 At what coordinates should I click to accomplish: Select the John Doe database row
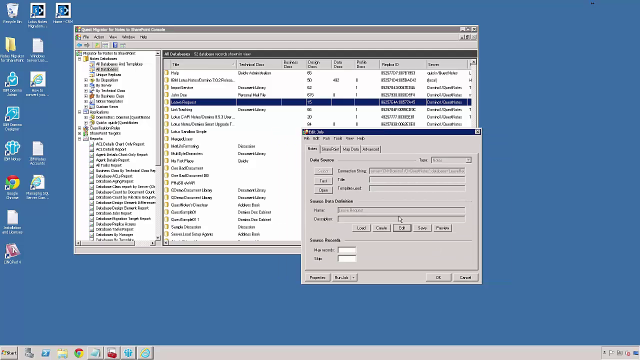pos(318,95)
